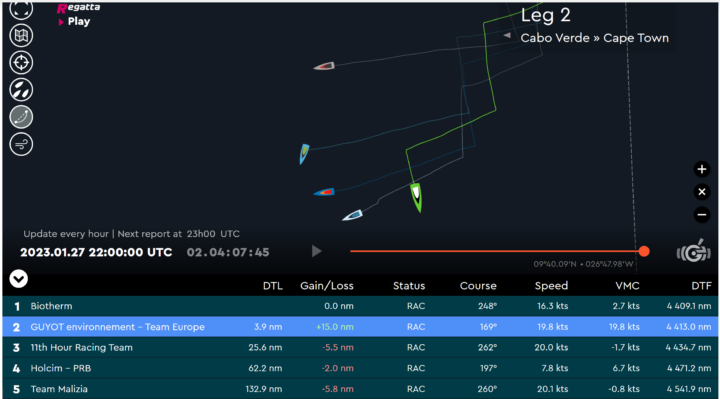Zoom out with the minus button
This screenshot has width=720, height=399.
[702, 214]
